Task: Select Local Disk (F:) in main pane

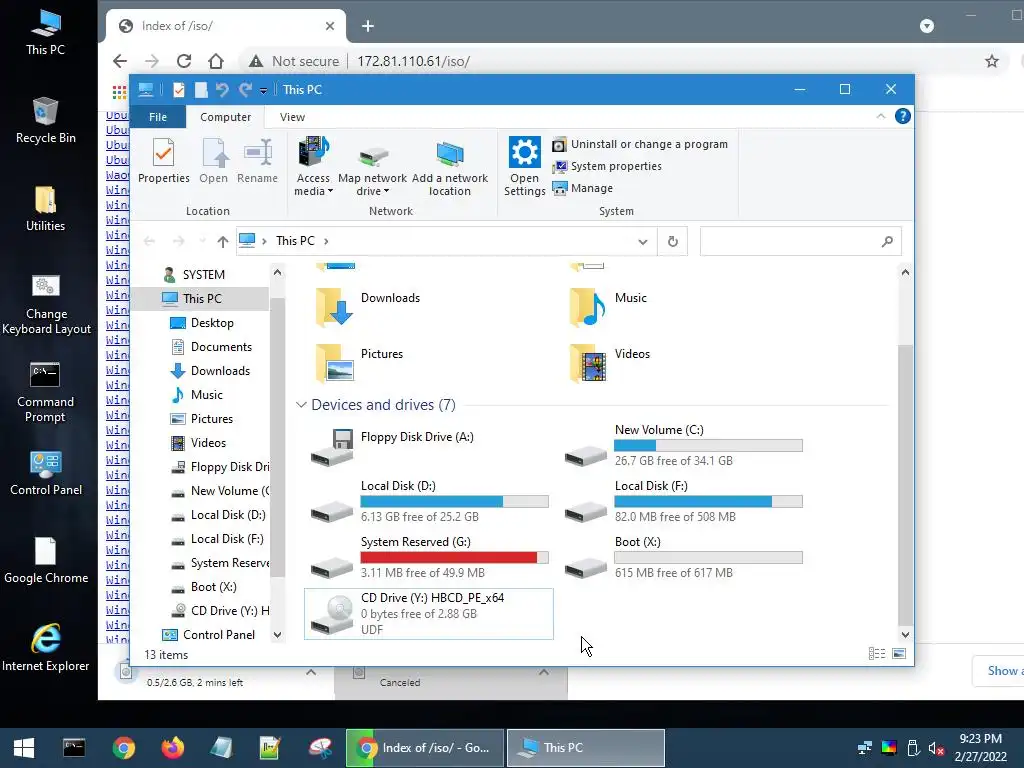Action: [683, 502]
